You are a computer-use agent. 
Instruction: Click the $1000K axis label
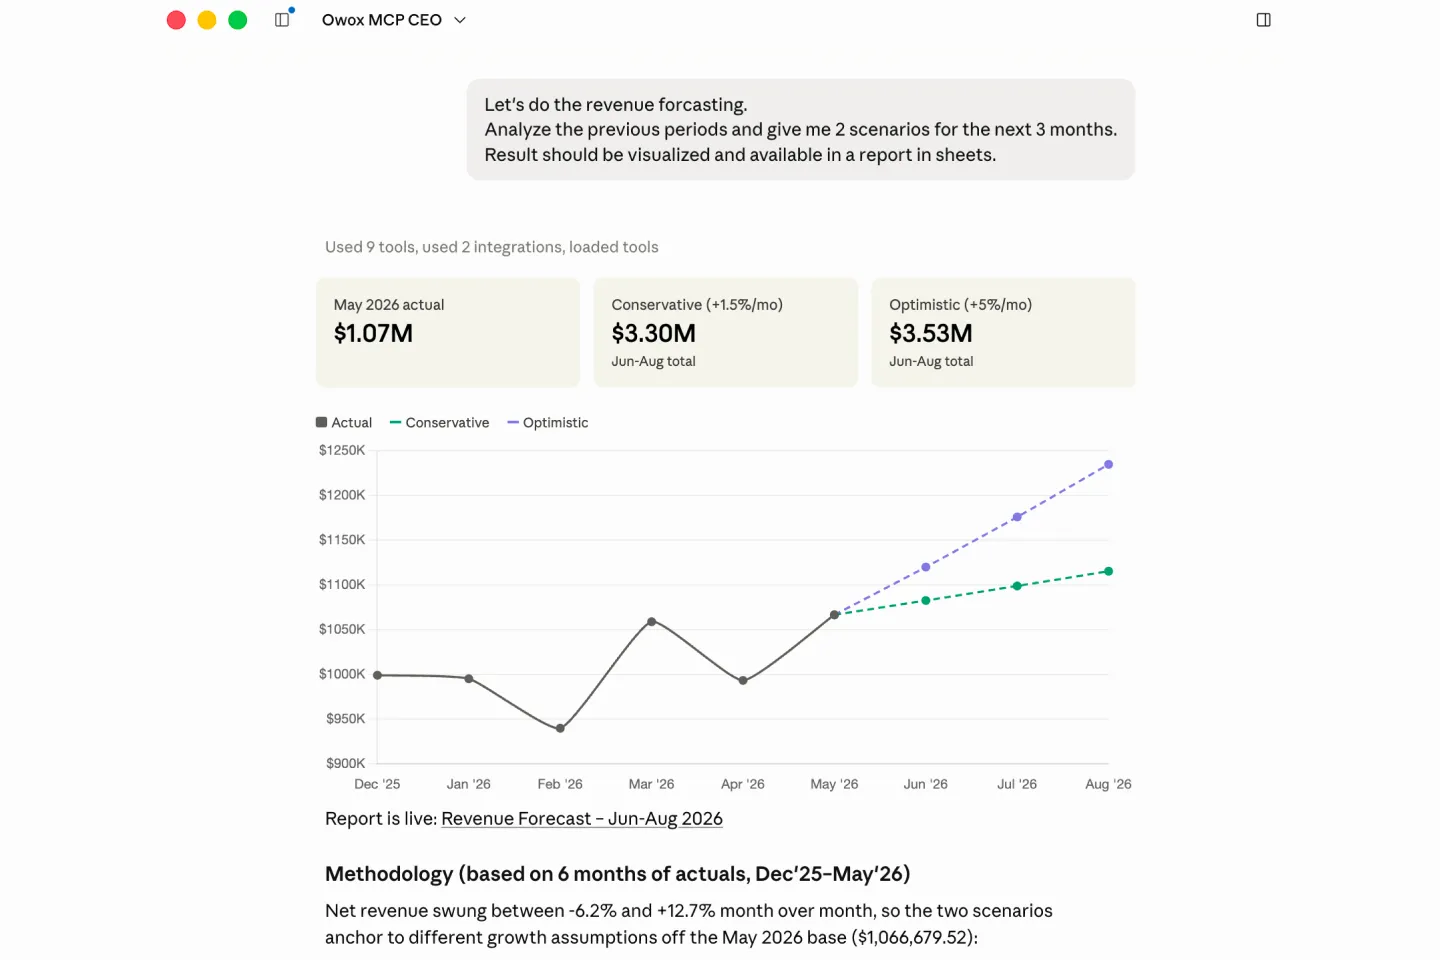click(x=342, y=675)
